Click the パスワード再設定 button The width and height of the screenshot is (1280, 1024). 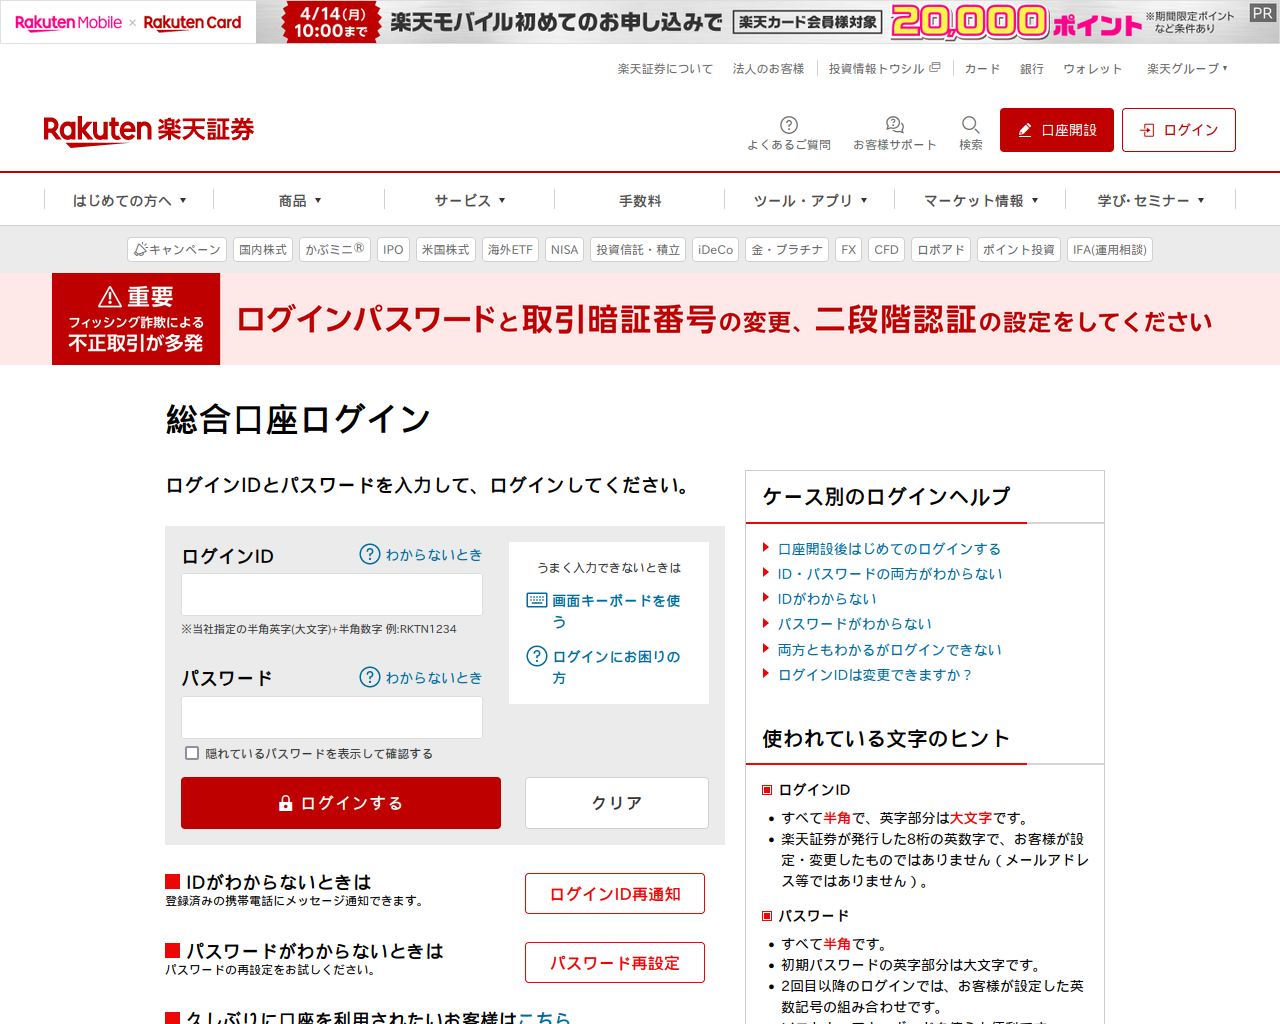615,963
